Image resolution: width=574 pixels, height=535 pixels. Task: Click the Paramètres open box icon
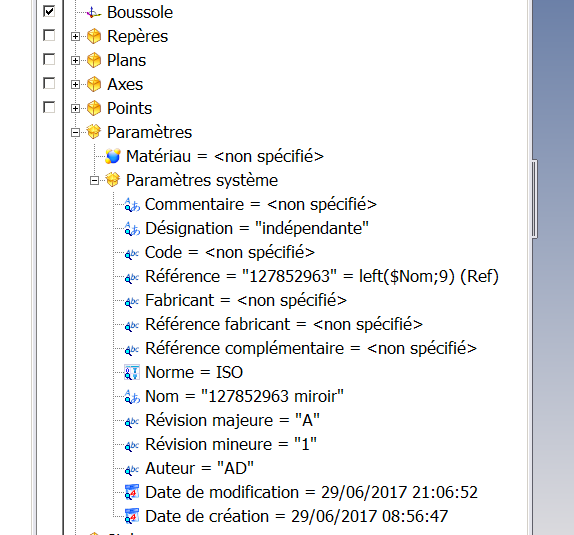(94, 132)
